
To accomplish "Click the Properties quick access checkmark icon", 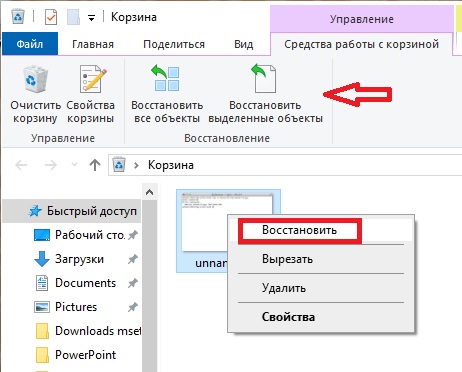I will coord(51,17).
